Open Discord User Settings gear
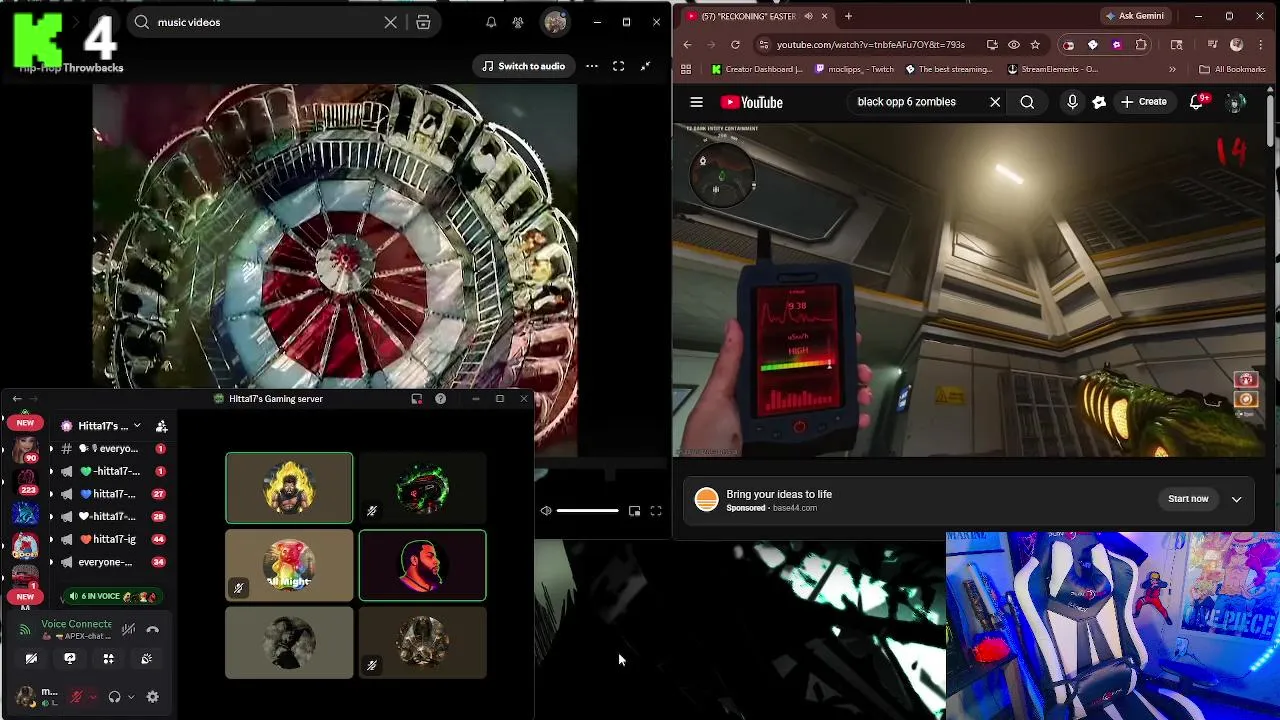This screenshot has width=1280, height=720. 153,697
